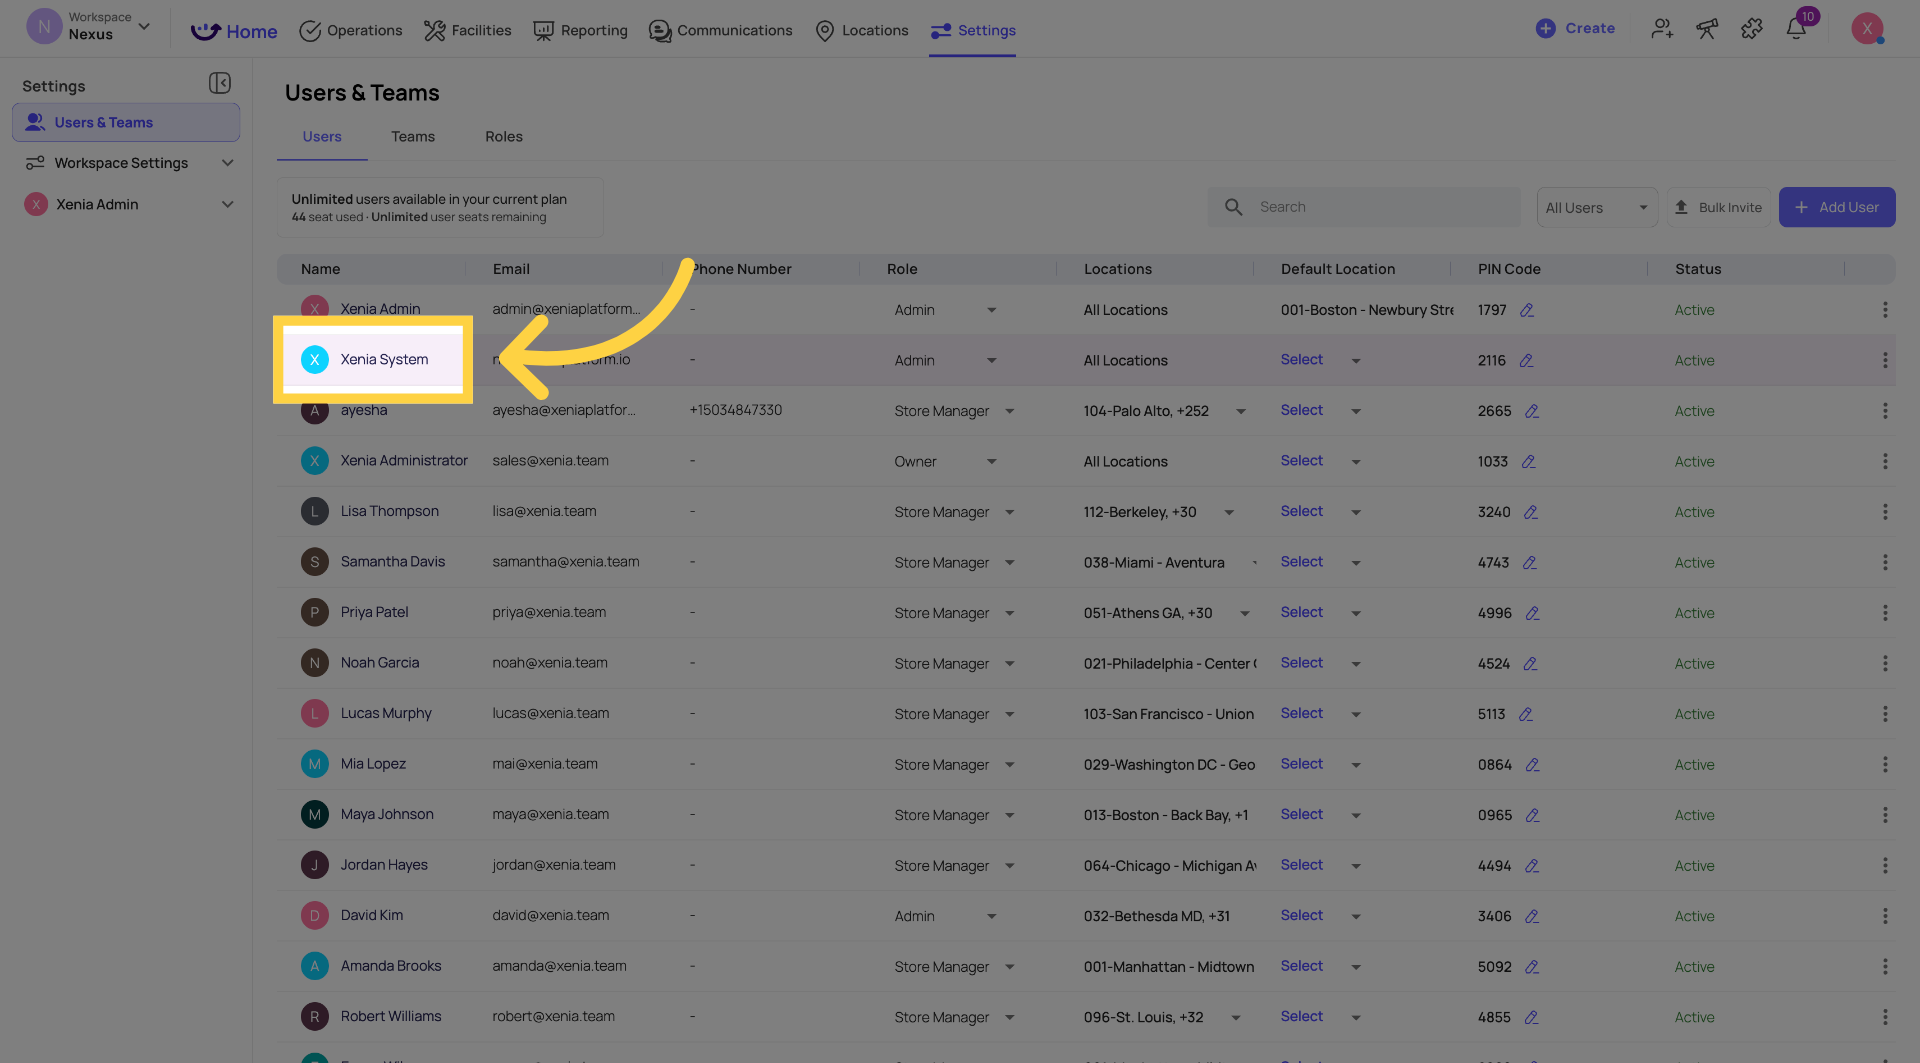1920x1063 pixels.
Task: Open the telescope explore icon in top bar
Action: (1707, 29)
